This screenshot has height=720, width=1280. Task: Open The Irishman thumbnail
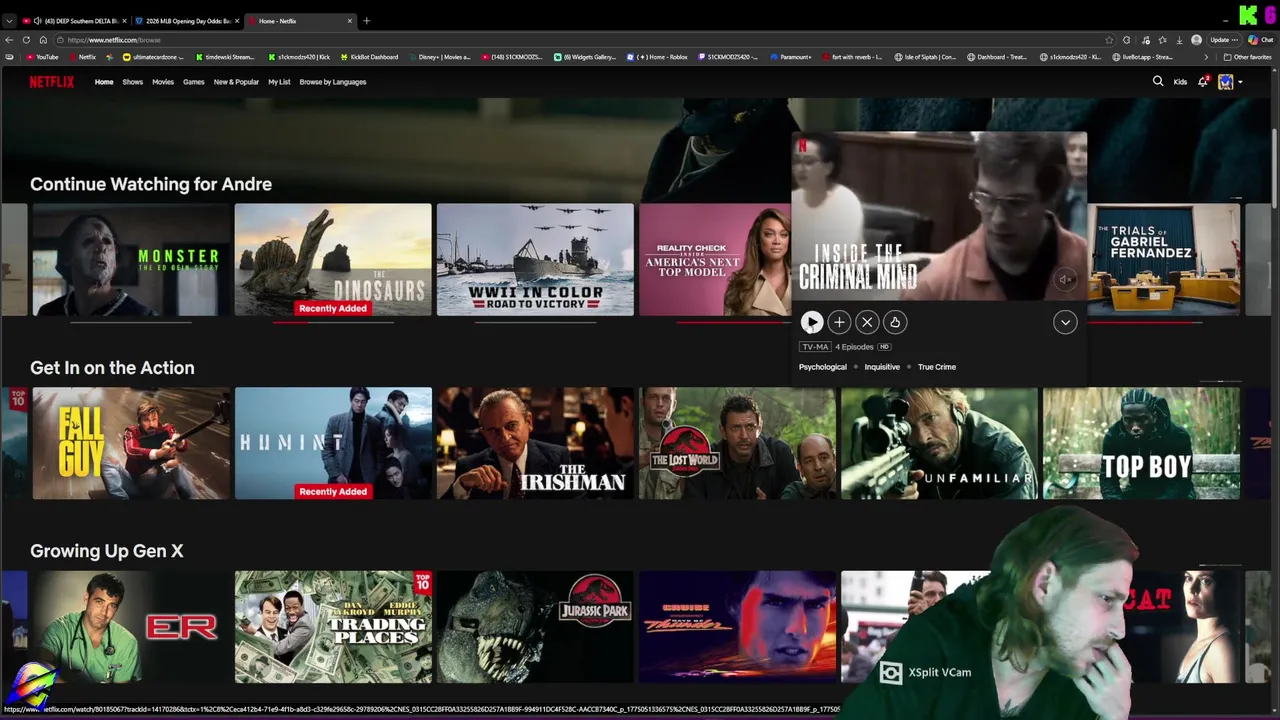(x=535, y=443)
